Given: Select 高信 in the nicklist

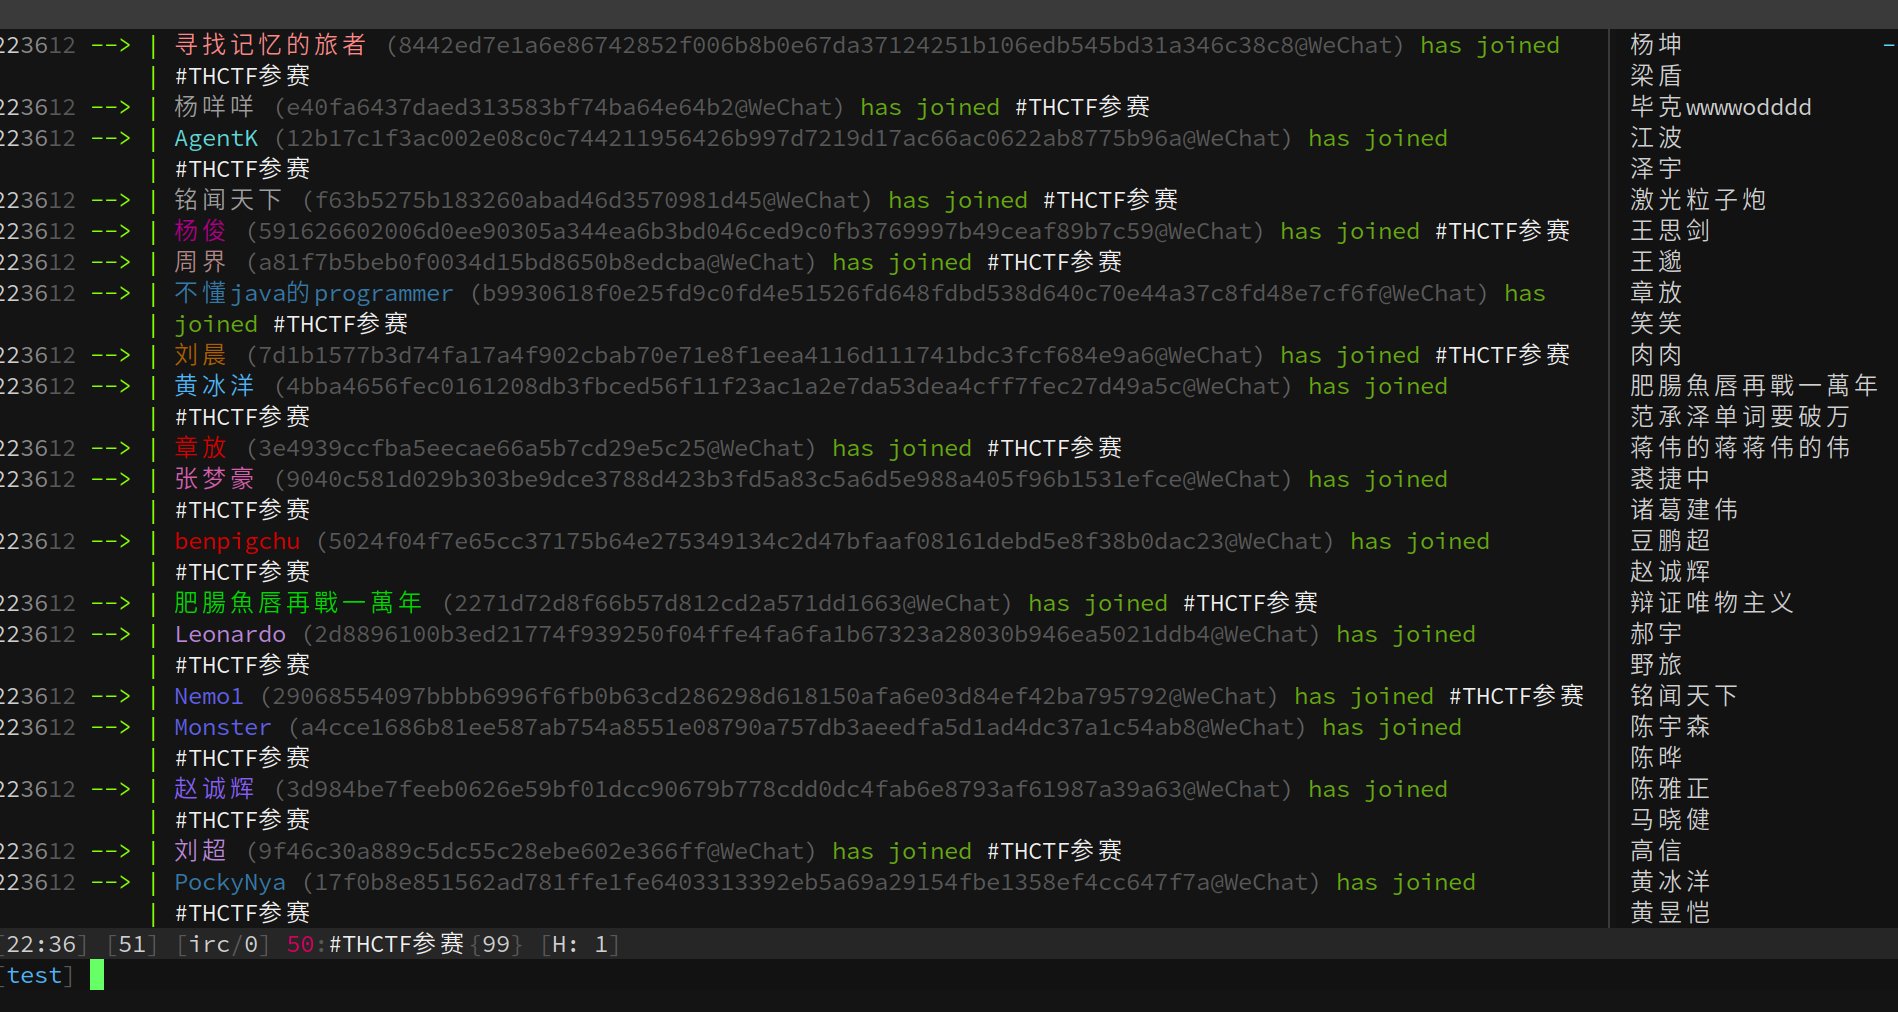Looking at the screenshot, I should pos(1656,851).
